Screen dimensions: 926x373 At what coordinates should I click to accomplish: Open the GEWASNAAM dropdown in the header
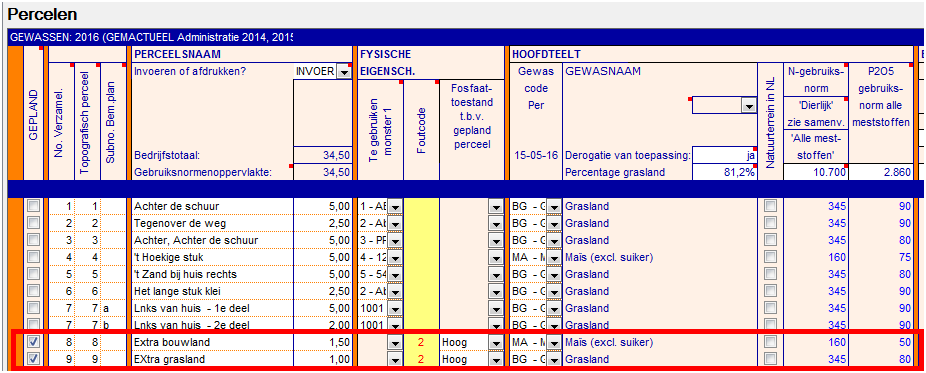(x=749, y=106)
